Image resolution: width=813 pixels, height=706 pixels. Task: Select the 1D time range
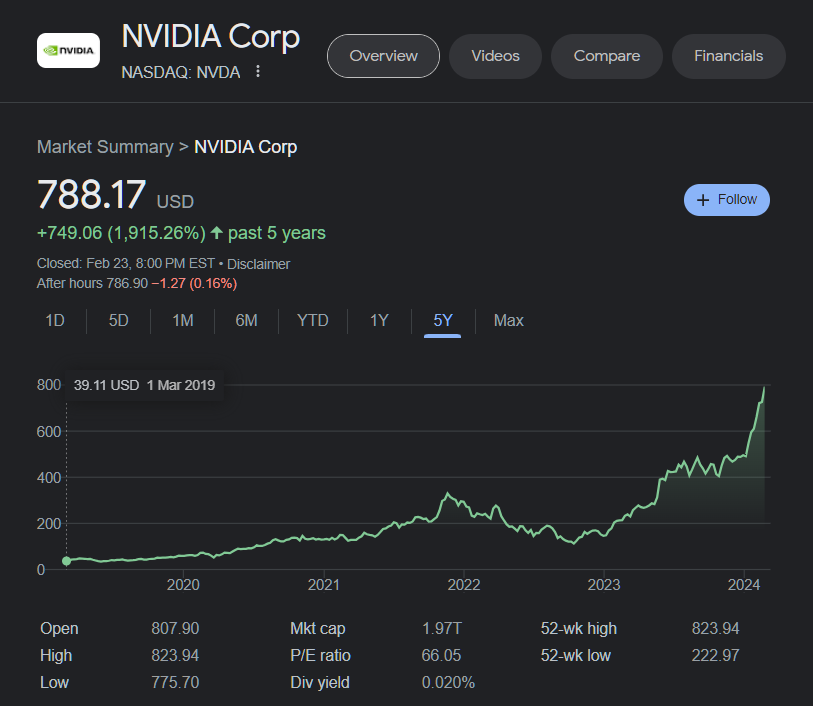(55, 320)
